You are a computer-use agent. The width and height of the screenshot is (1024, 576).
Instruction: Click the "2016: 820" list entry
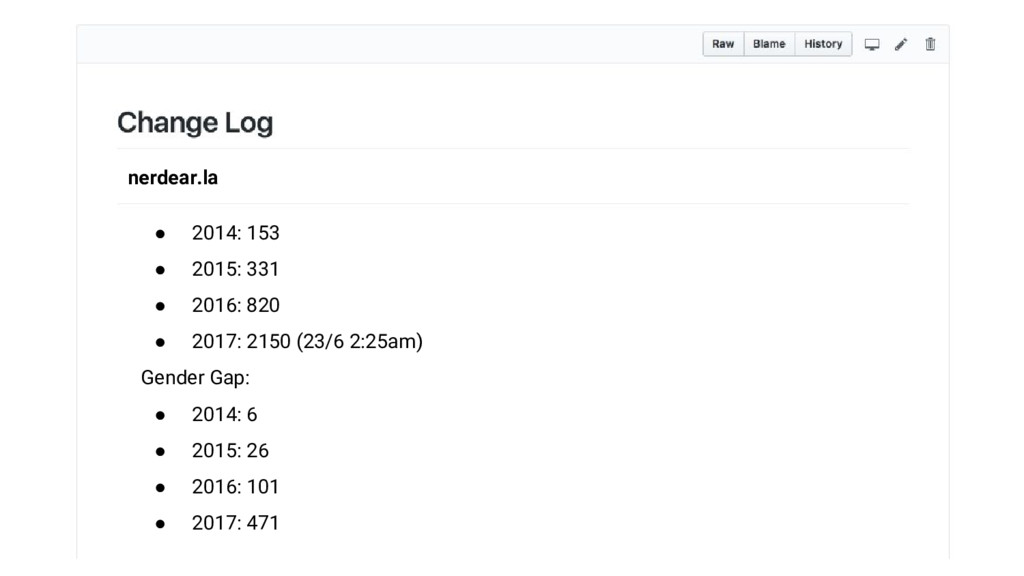pyautogui.click(x=236, y=305)
